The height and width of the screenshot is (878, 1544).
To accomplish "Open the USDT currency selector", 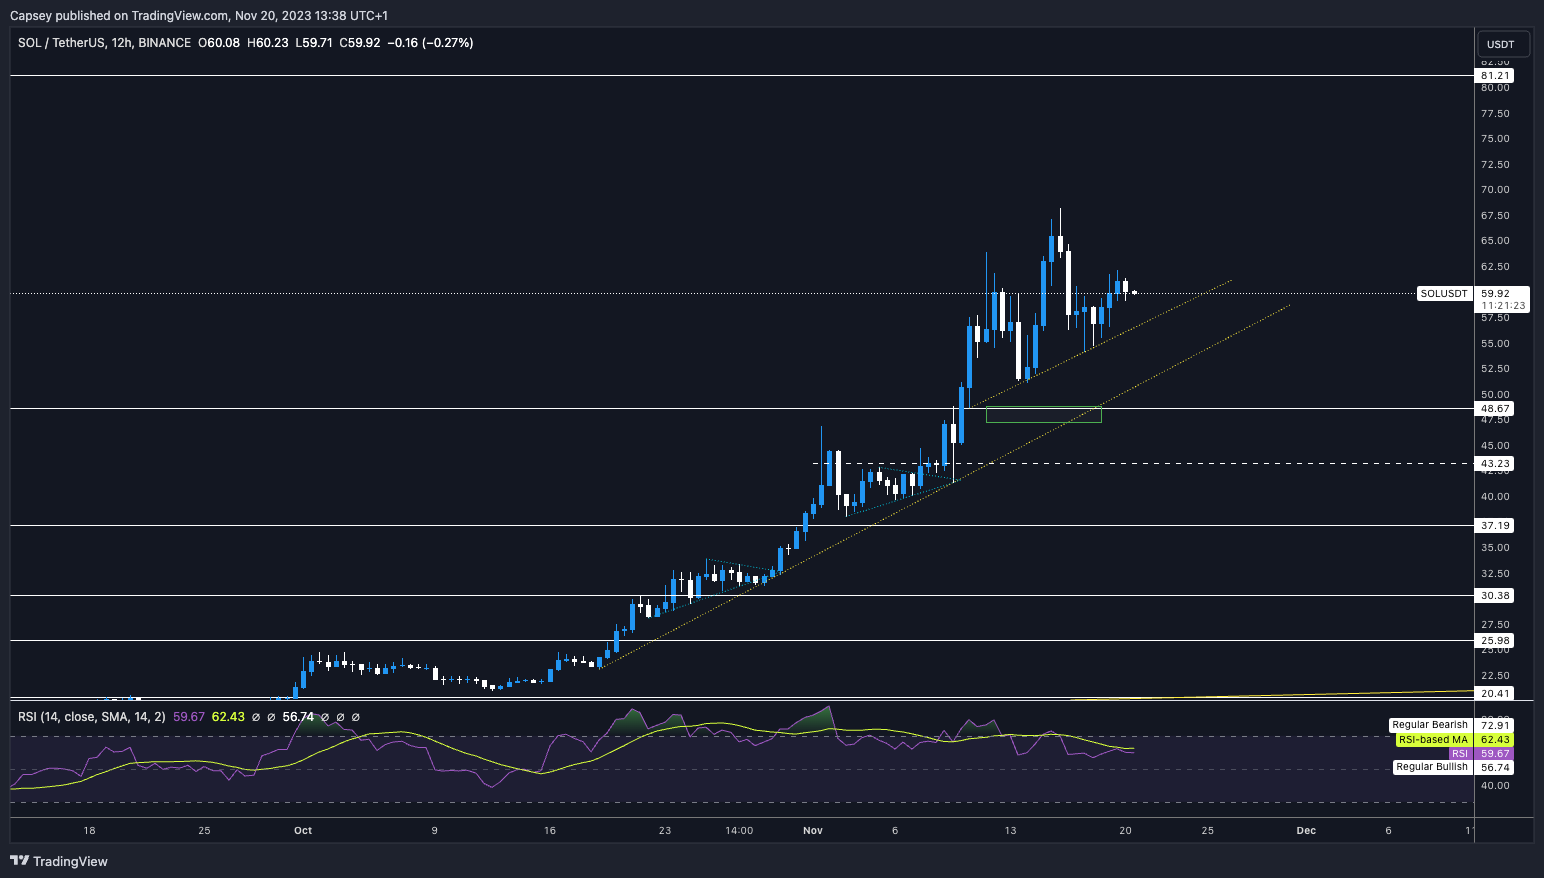I will 1500,44.
